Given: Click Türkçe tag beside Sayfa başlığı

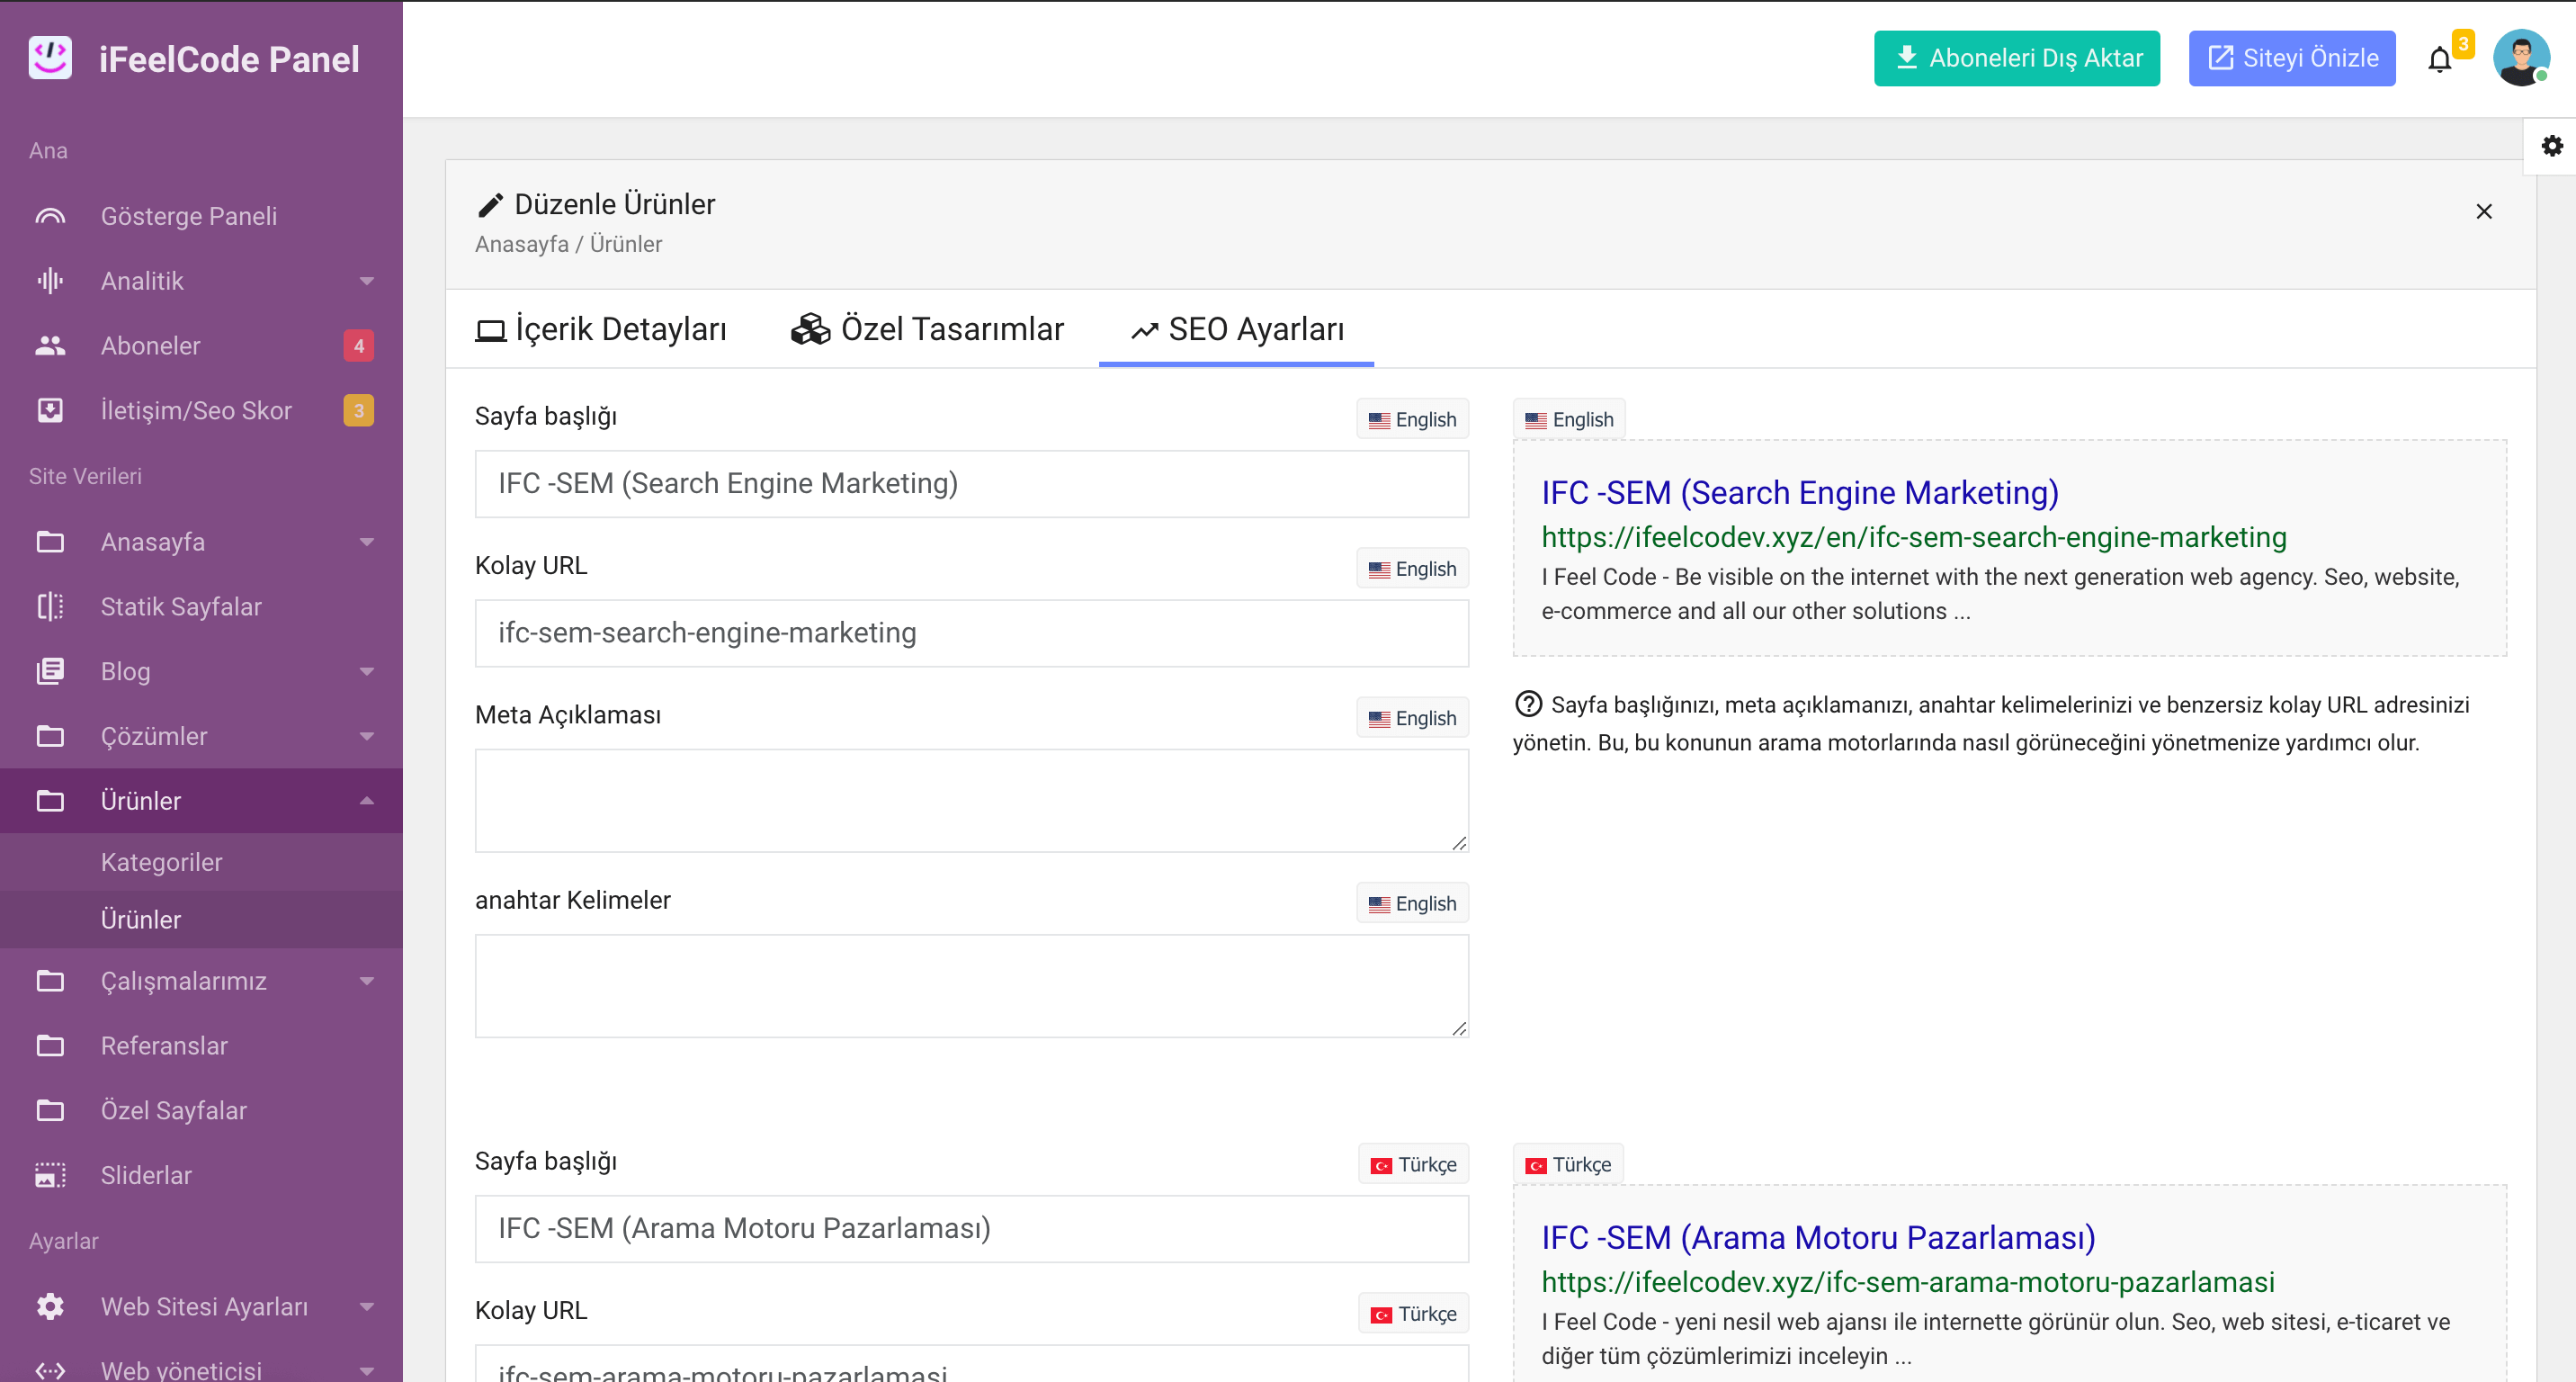Looking at the screenshot, I should click(x=1413, y=1164).
